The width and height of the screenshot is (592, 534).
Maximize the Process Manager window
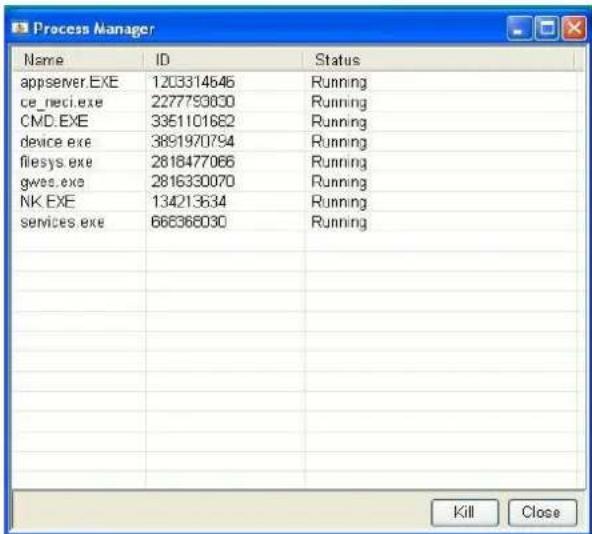(x=547, y=28)
